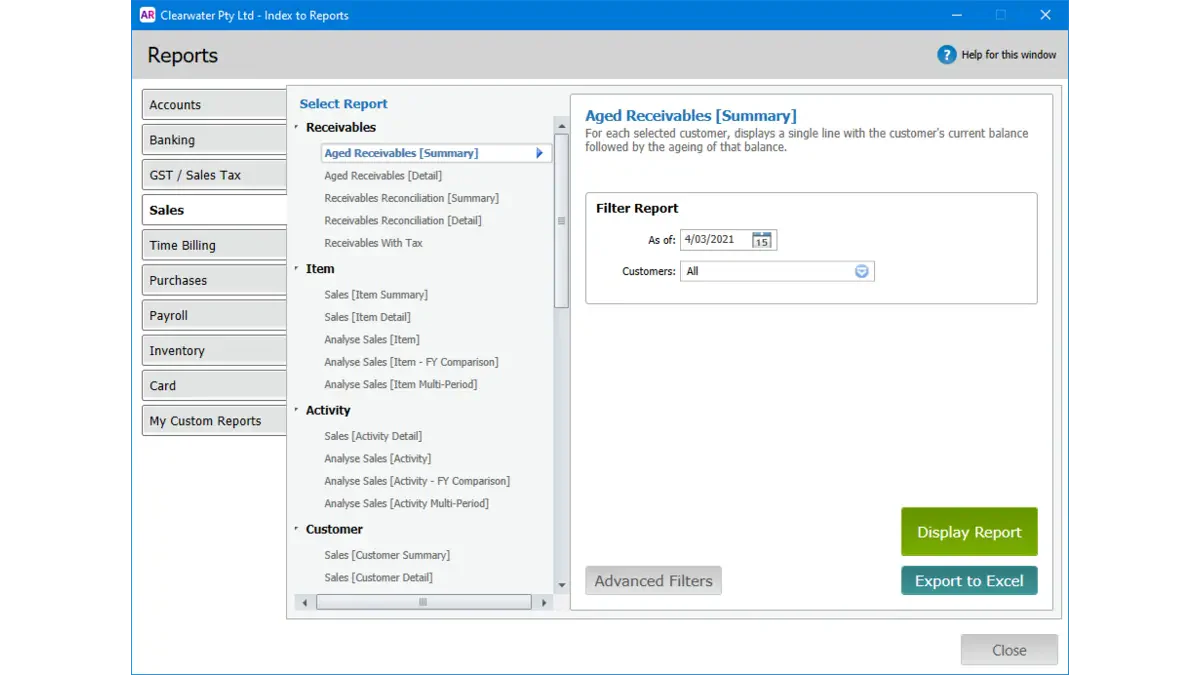The image size is (1200, 675).
Task: Select Receivables With Tax report
Action: click(373, 243)
